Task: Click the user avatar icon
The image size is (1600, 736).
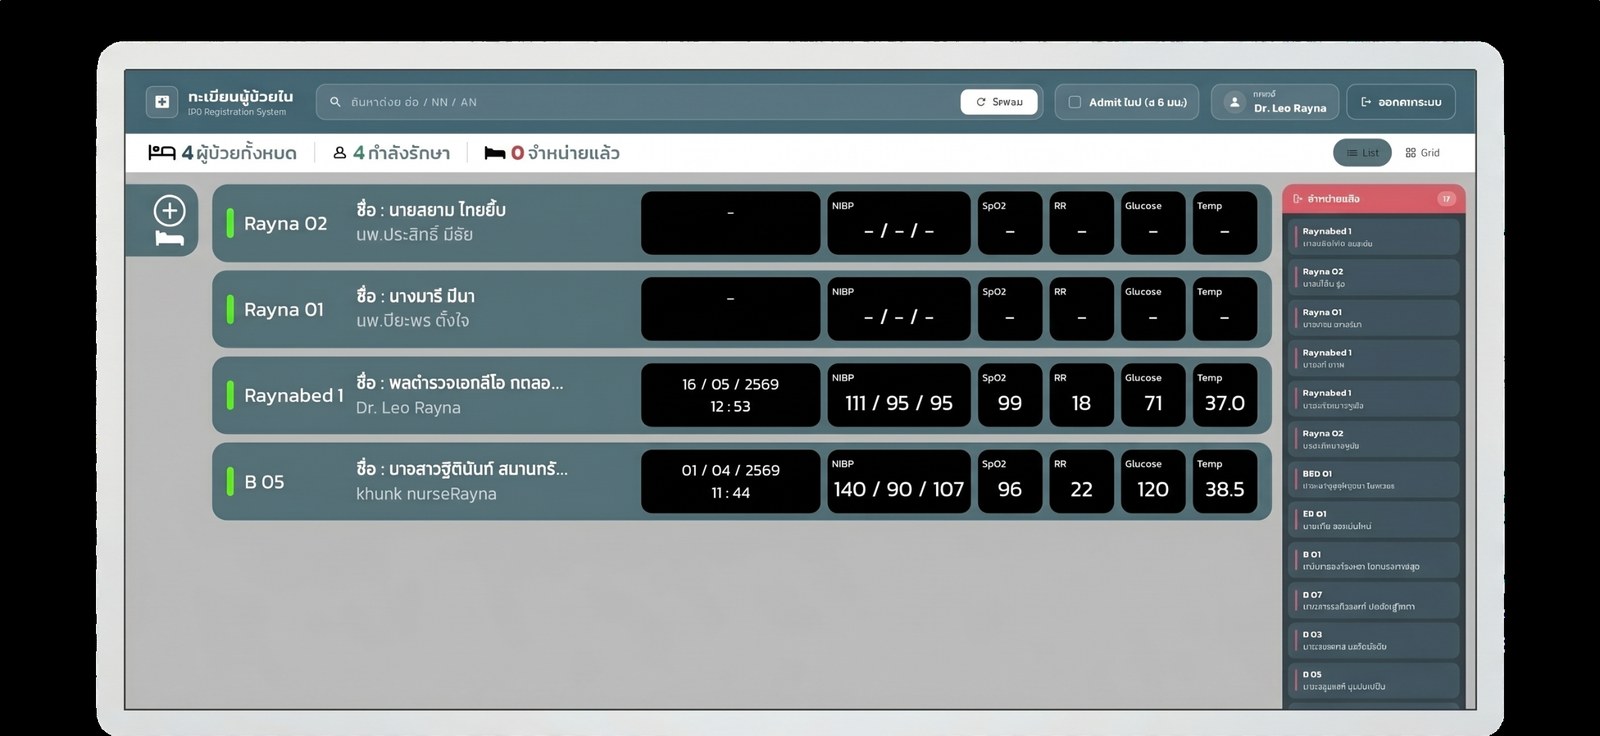Action: point(1235,102)
